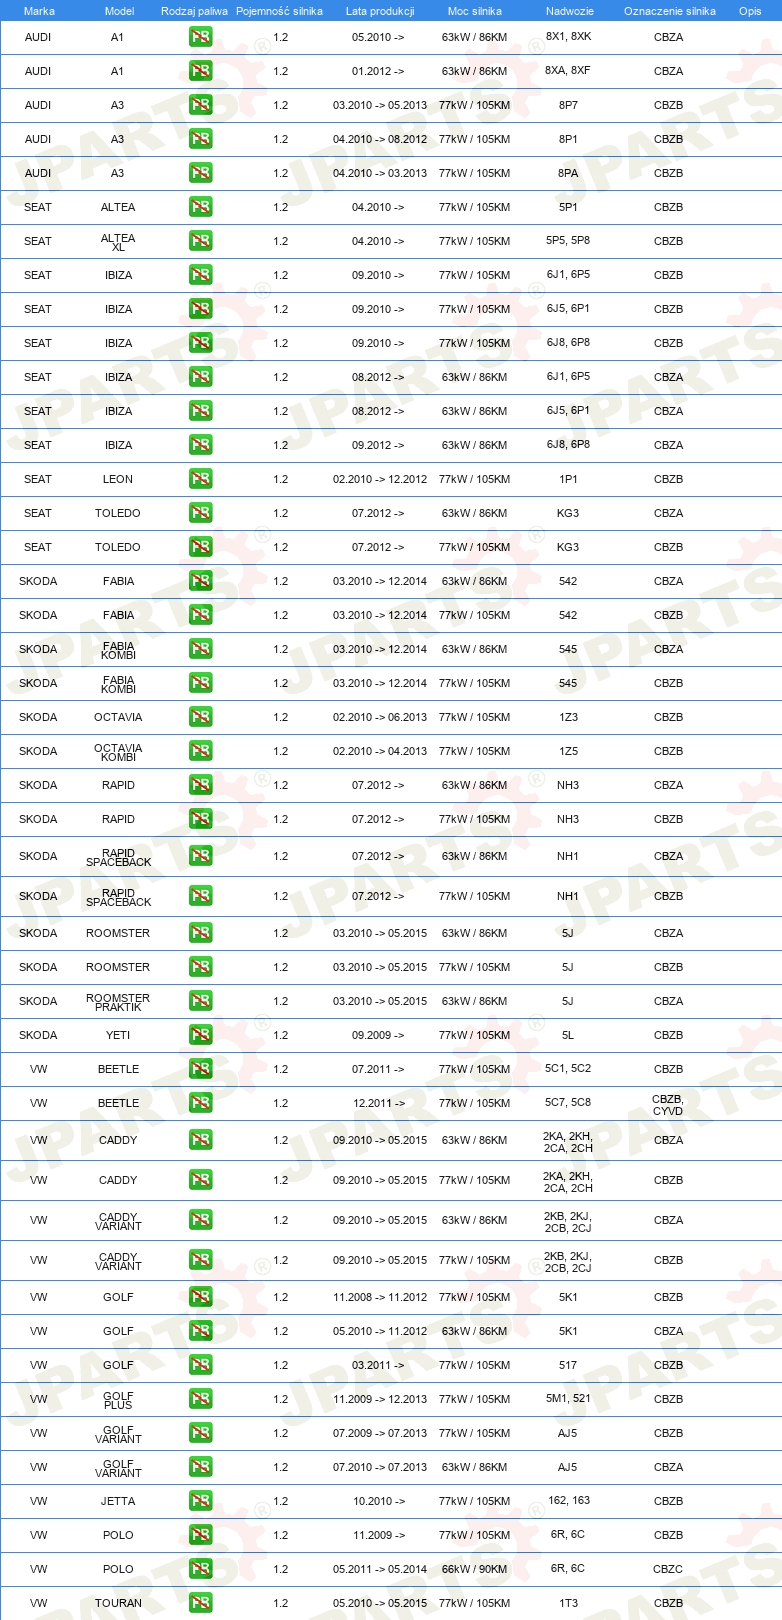The height and width of the screenshot is (1620, 782).
Task: Select the petrol icon in the SKODA YETI row
Action: [x=200, y=1035]
